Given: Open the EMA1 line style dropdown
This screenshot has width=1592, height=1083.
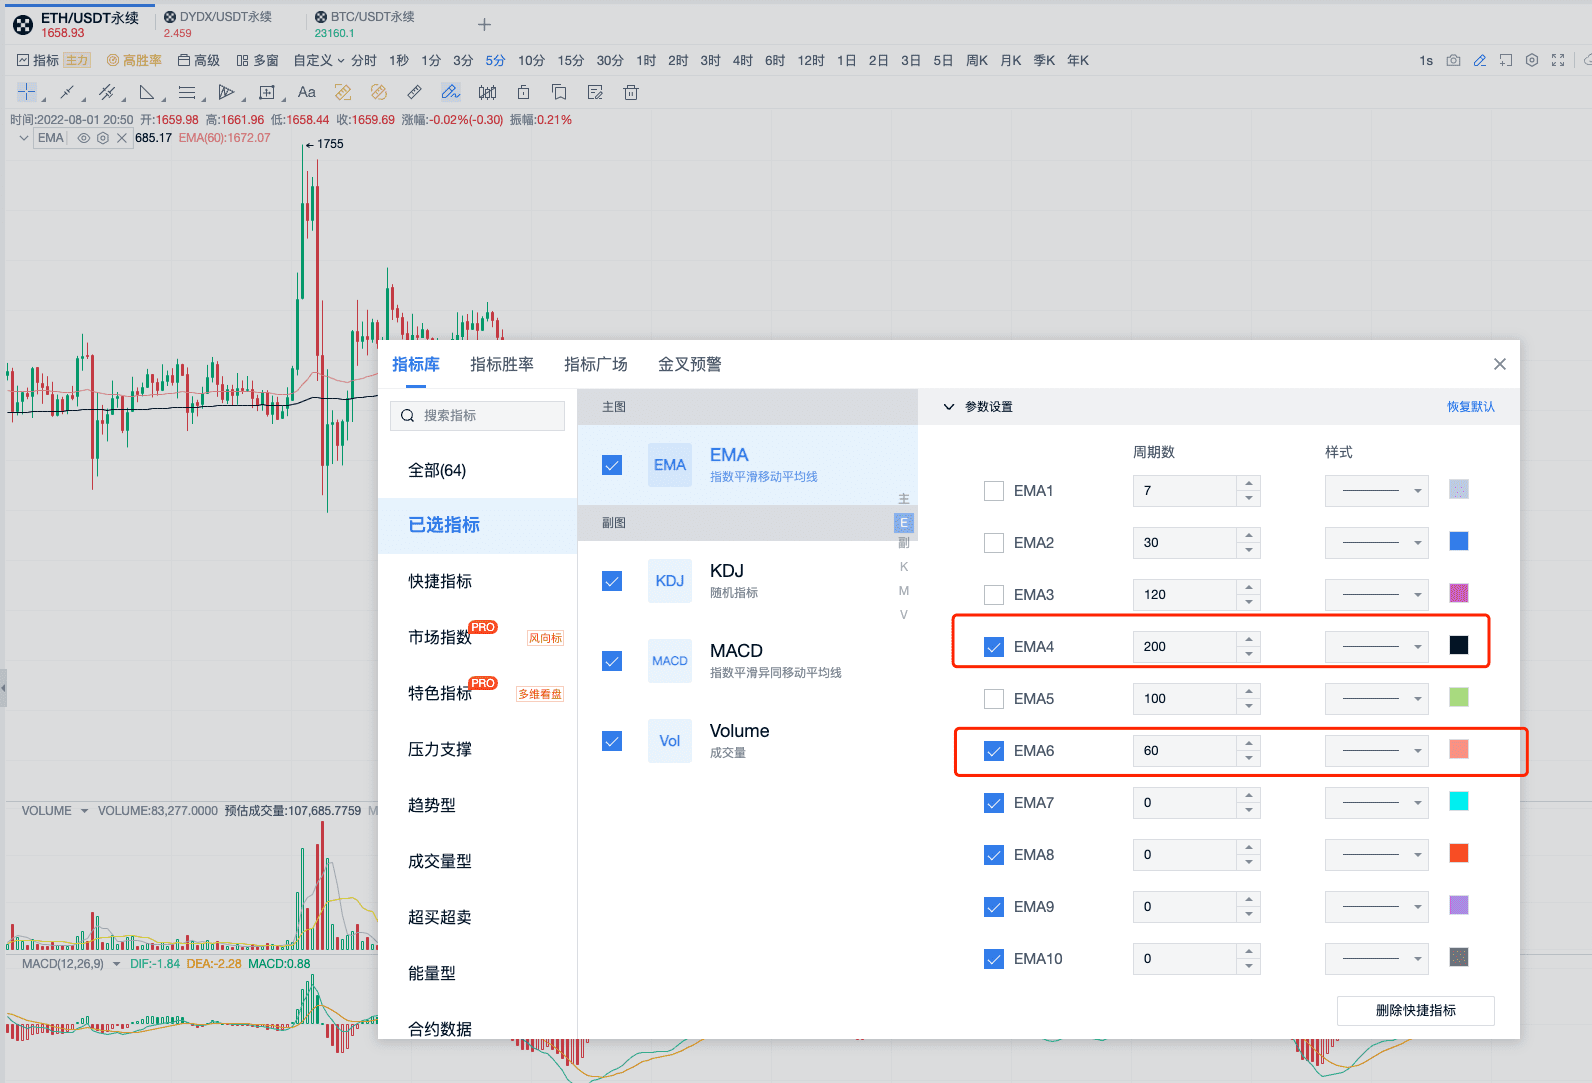Looking at the screenshot, I should pos(1377,491).
